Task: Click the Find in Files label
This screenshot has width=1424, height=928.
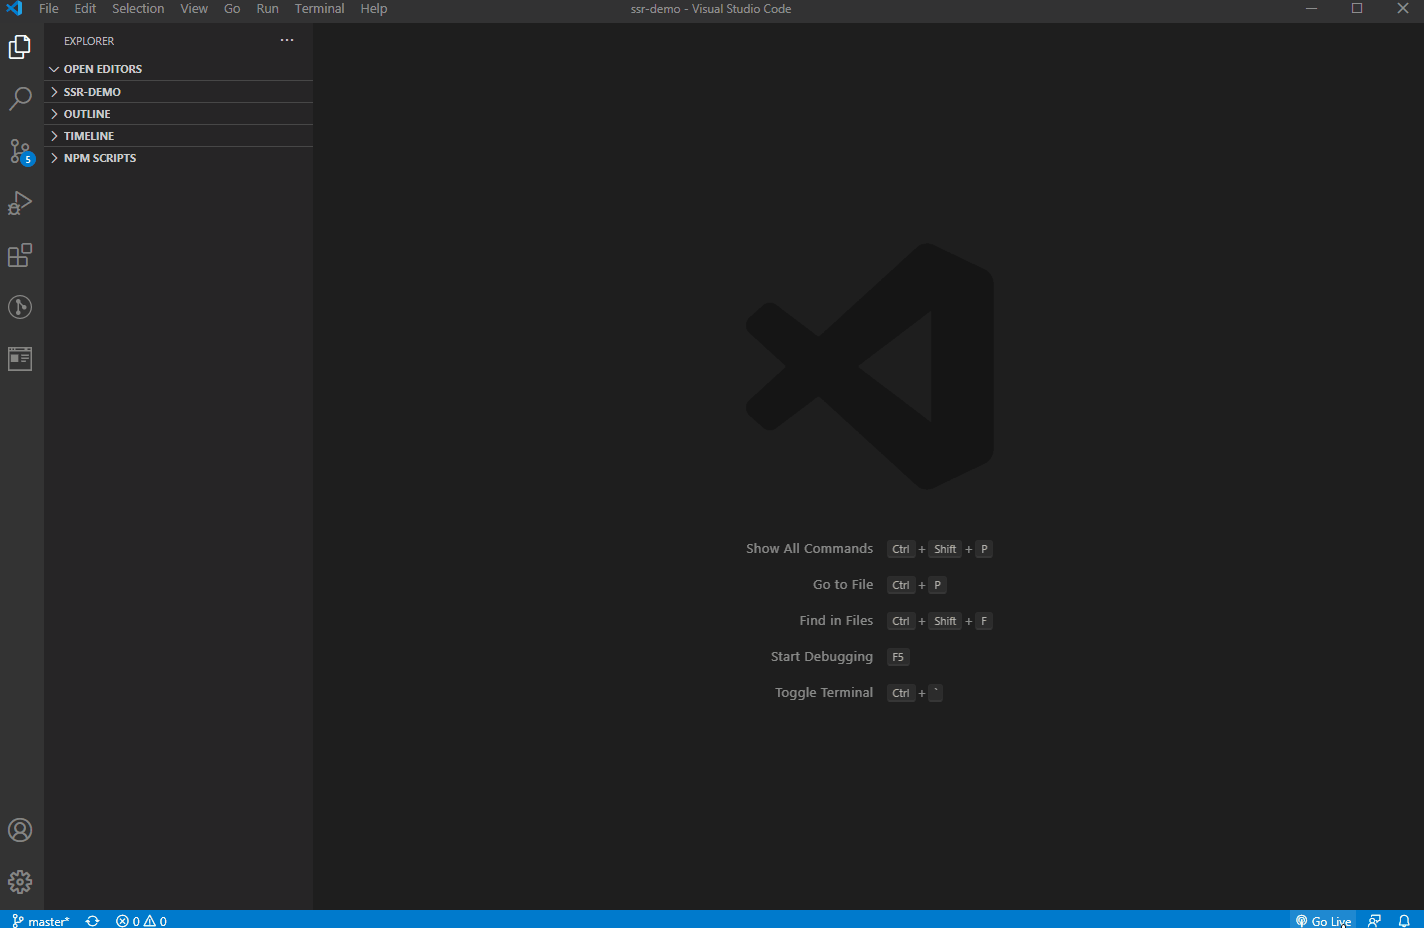Action: tap(836, 621)
